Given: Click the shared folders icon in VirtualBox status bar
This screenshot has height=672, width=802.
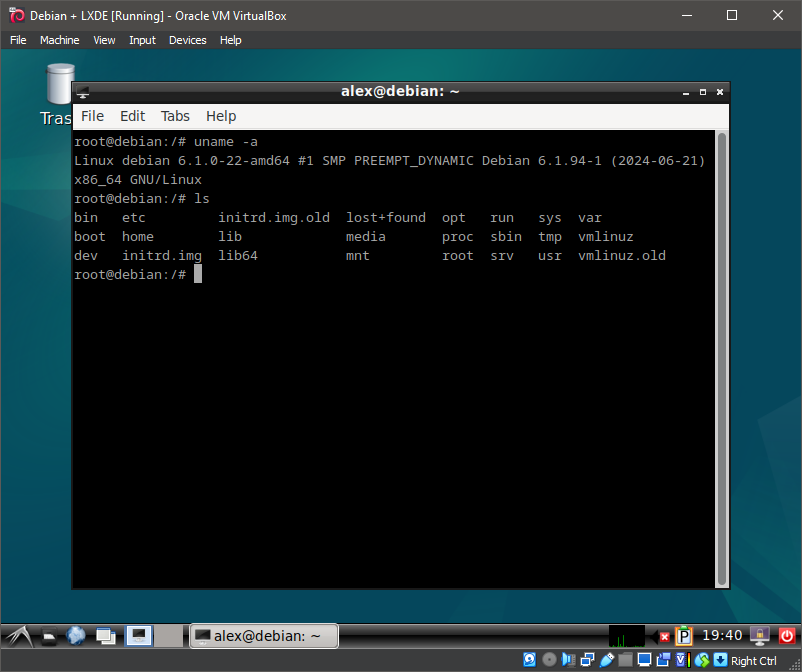Looking at the screenshot, I should 626,659.
